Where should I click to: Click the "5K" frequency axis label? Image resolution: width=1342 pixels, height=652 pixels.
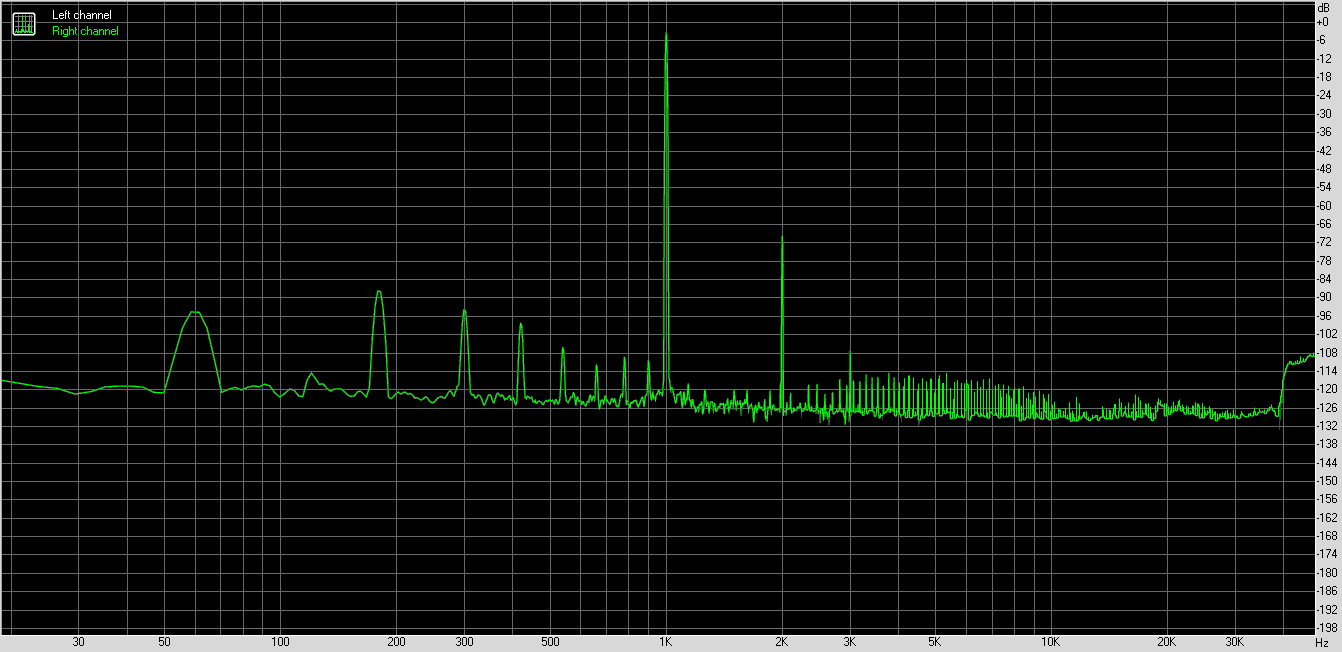point(935,642)
